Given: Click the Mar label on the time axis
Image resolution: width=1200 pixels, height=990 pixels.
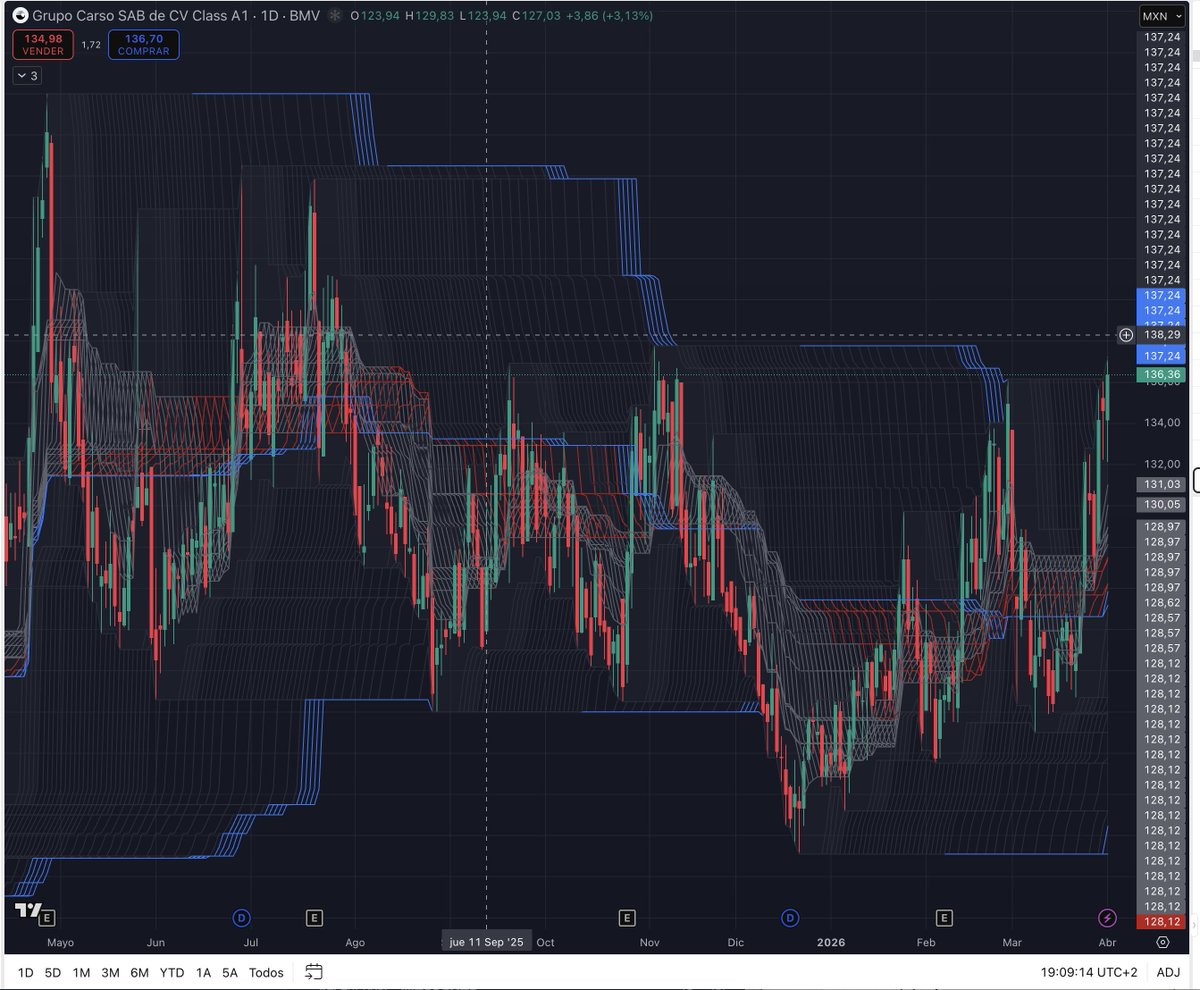Looking at the screenshot, I should pos(1012,942).
